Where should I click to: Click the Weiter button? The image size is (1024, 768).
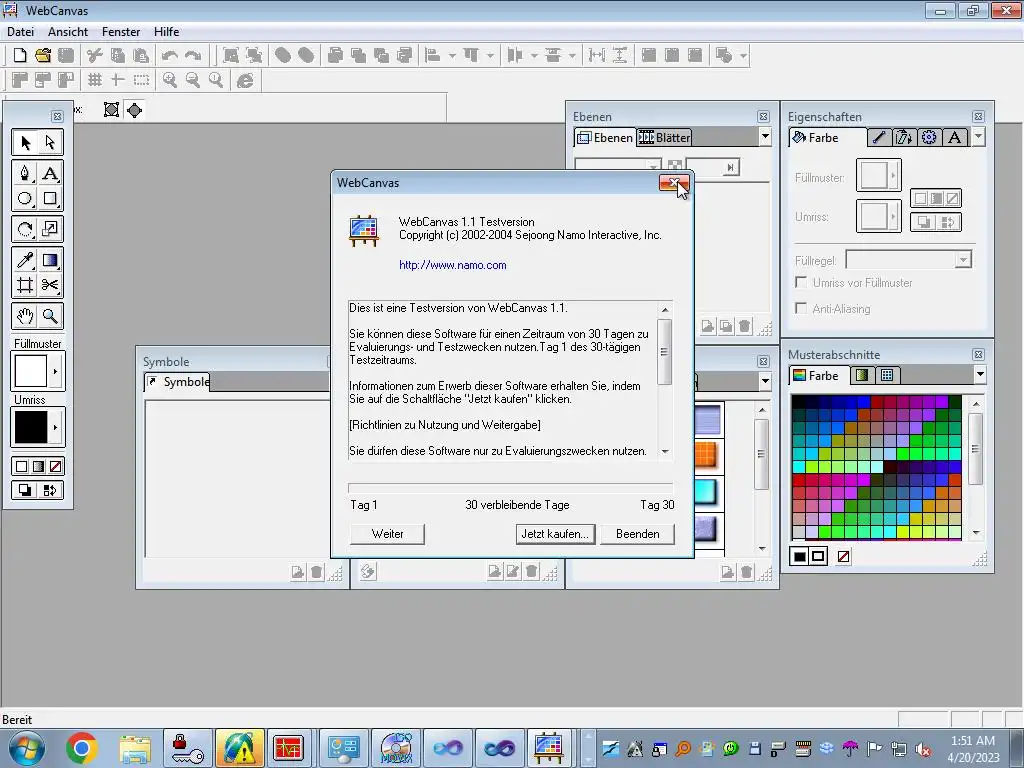(x=387, y=534)
